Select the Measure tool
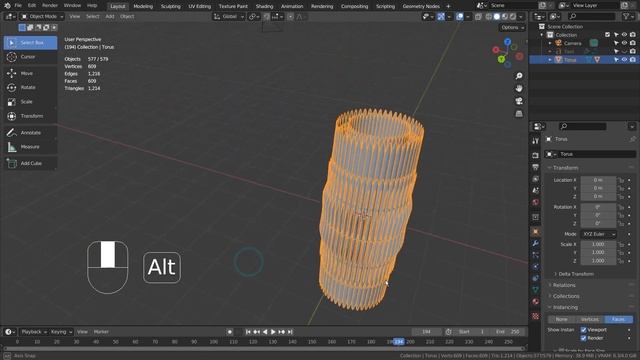 pos(30,147)
